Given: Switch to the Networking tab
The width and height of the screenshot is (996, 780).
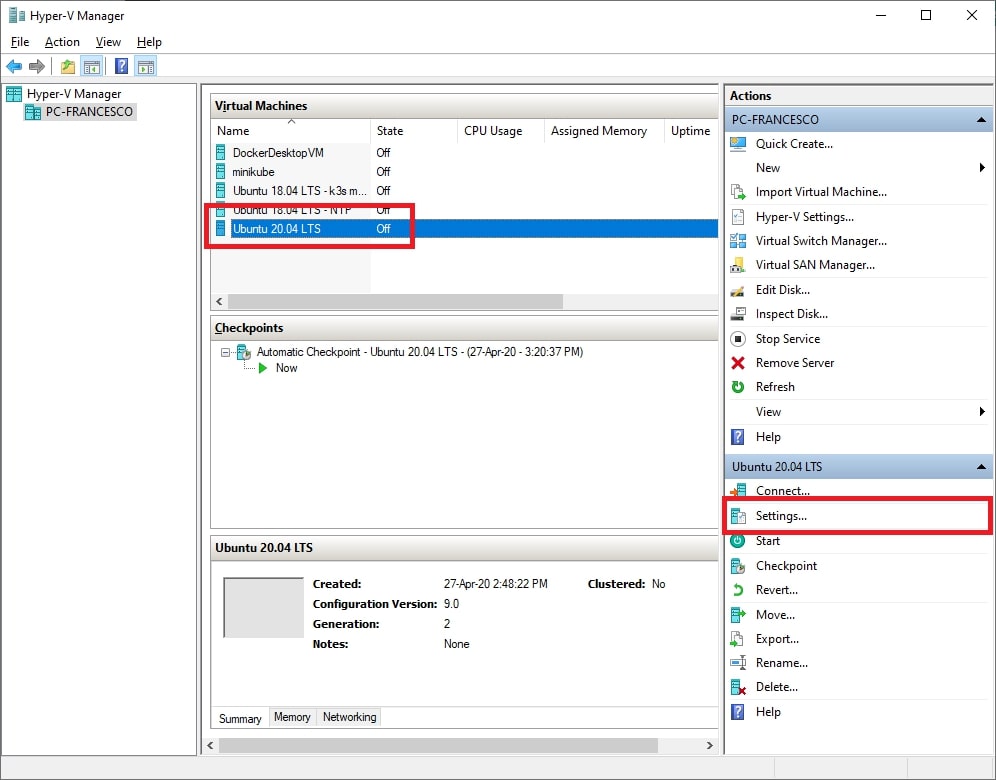Looking at the screenshot, I should [349, 717].
